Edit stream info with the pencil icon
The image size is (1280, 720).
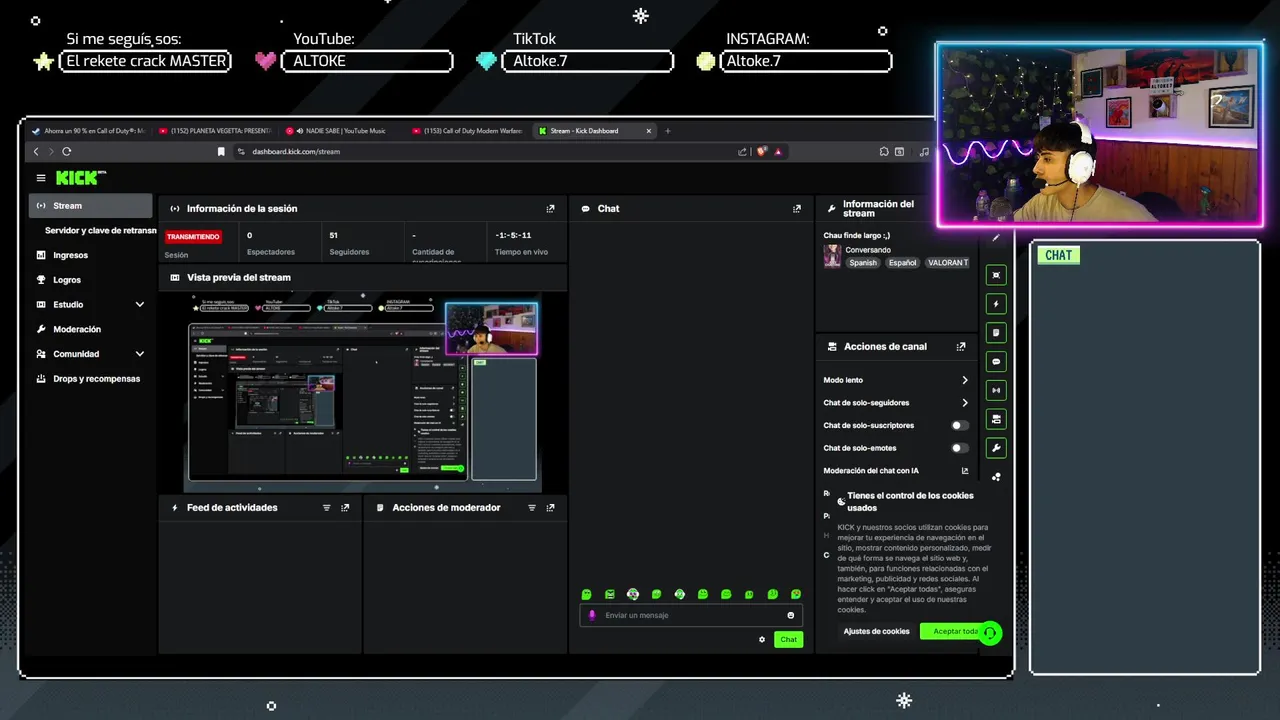click(x=995, y=238)
